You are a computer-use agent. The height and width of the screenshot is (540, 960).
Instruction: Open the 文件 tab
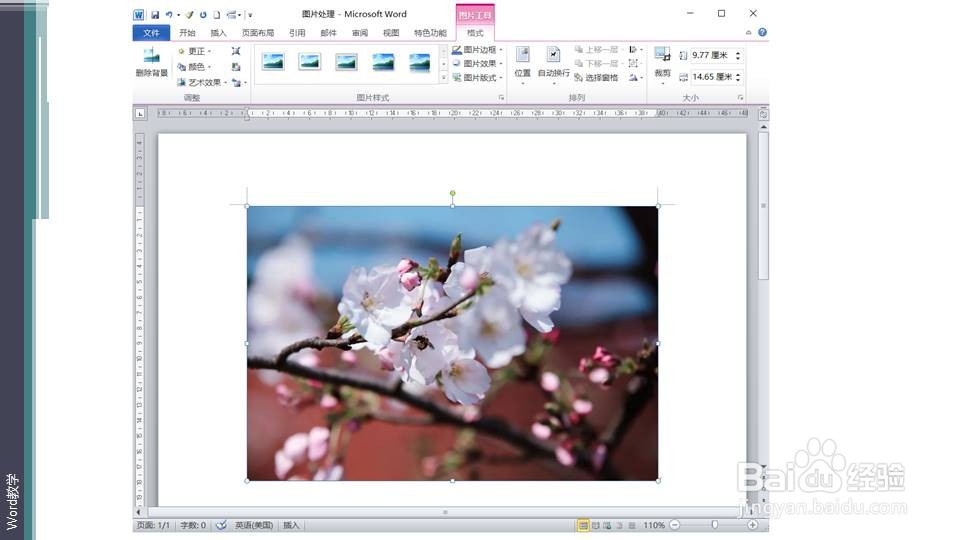point(151,33)
